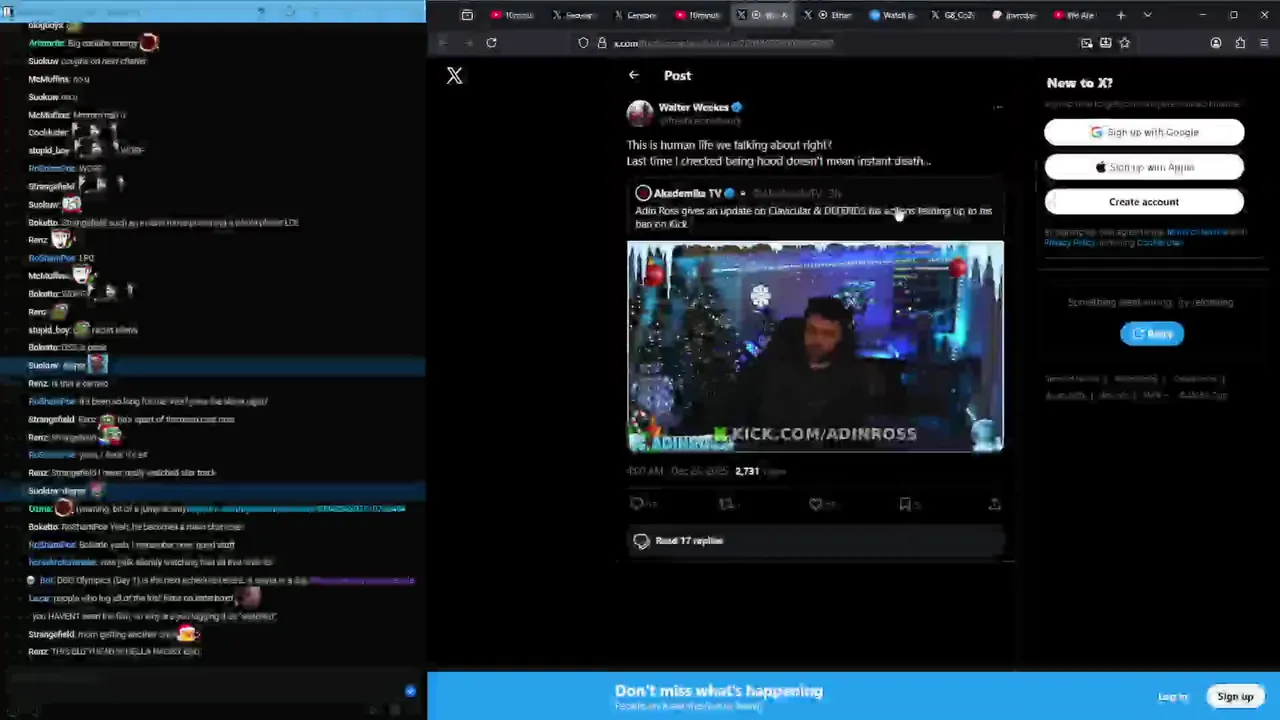
Task: Click Sign up with Google
Action: point(1144,132)
